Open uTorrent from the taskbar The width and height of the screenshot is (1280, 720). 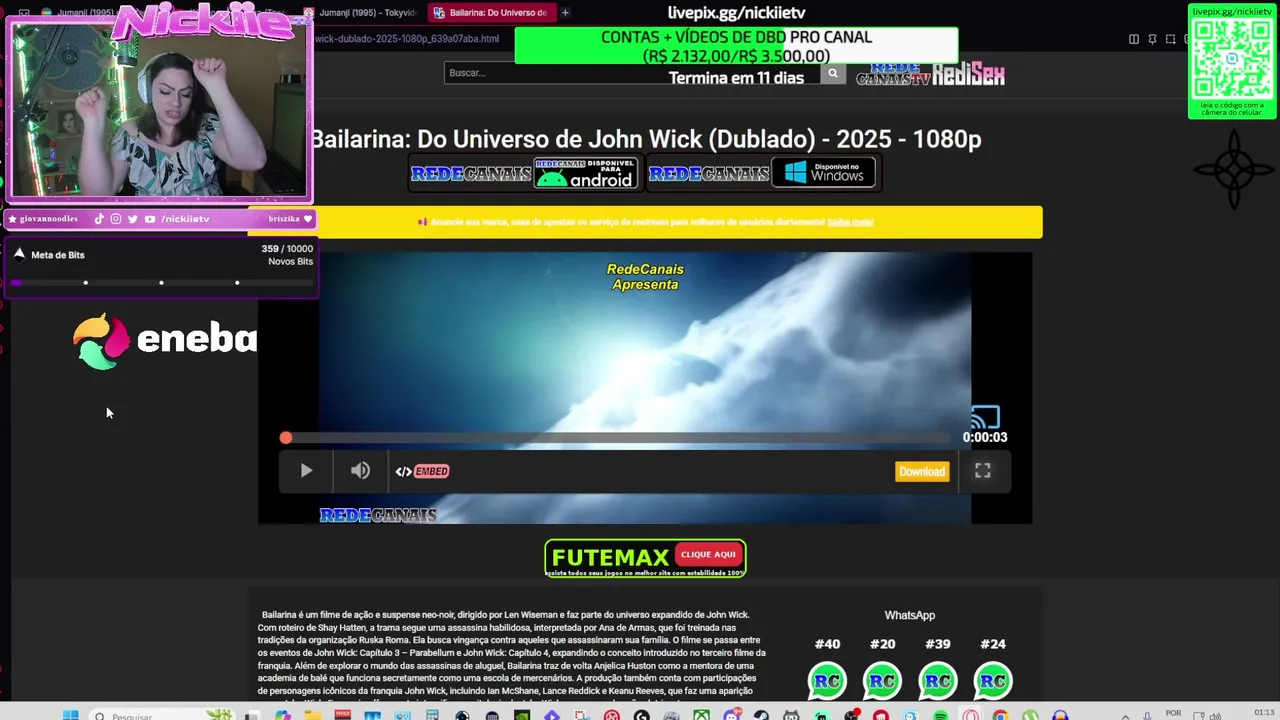click(x=1030, y=714)
